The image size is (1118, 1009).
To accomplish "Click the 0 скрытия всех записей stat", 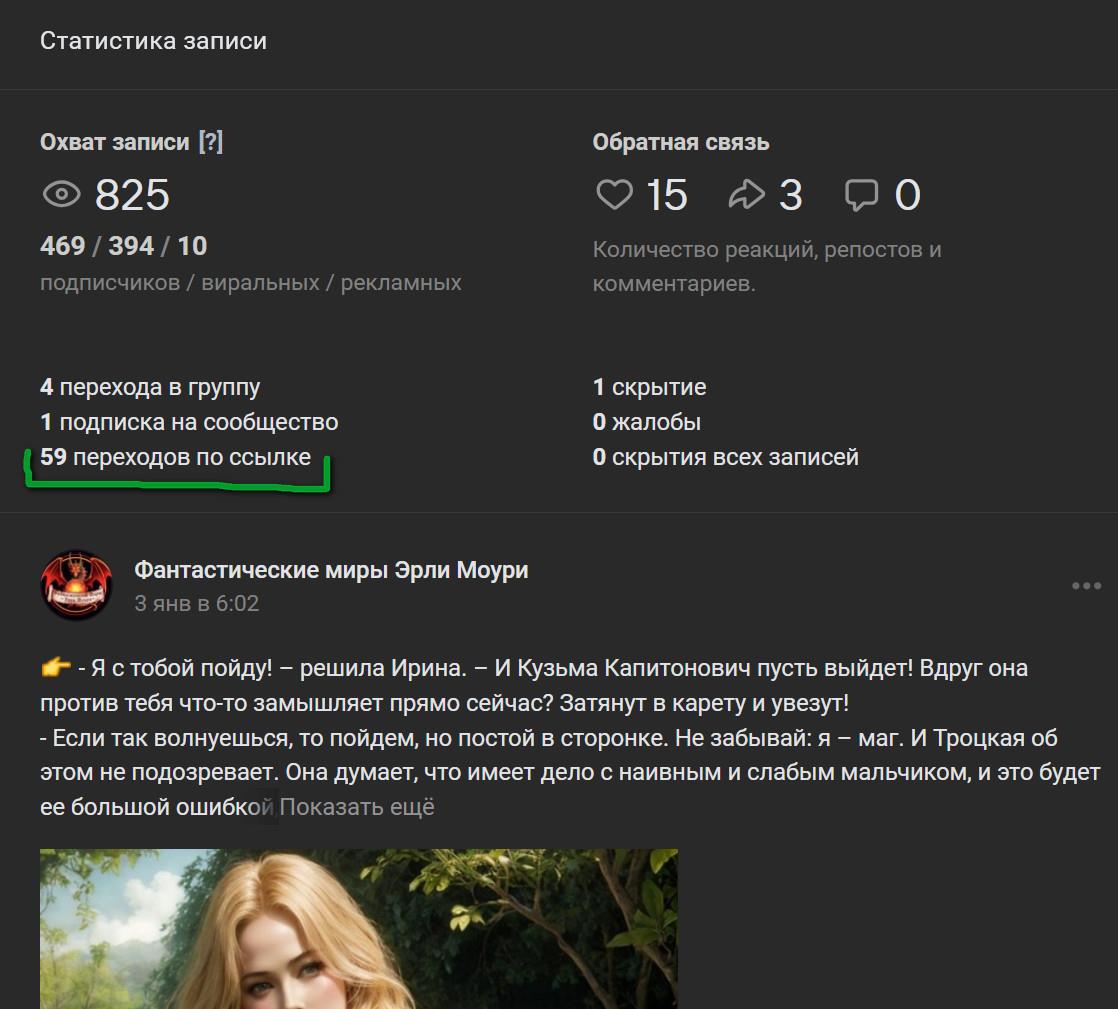I will (725, 458).
